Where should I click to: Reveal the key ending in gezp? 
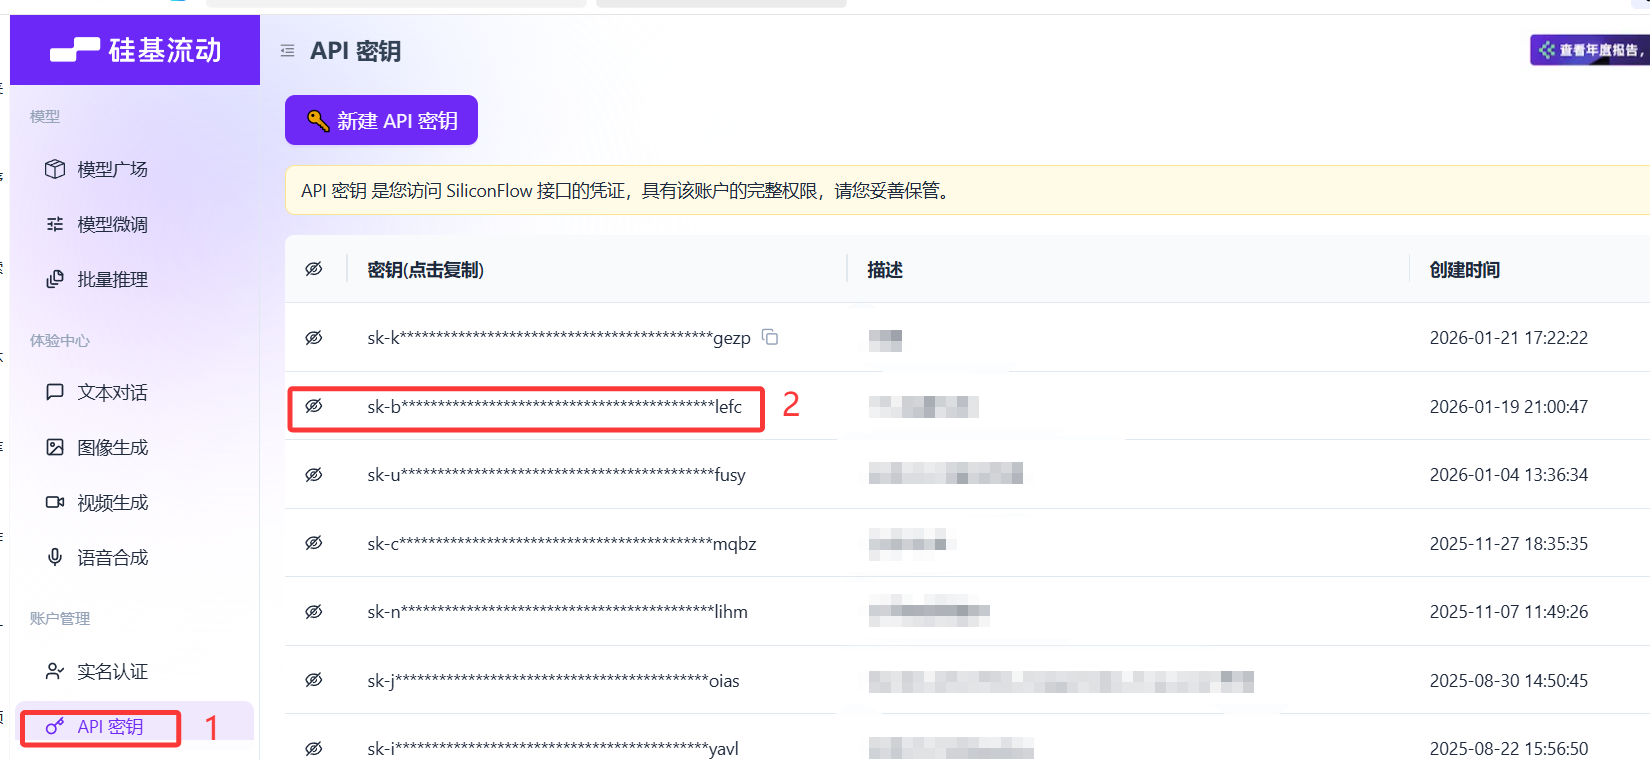click(x=314, y=338)
